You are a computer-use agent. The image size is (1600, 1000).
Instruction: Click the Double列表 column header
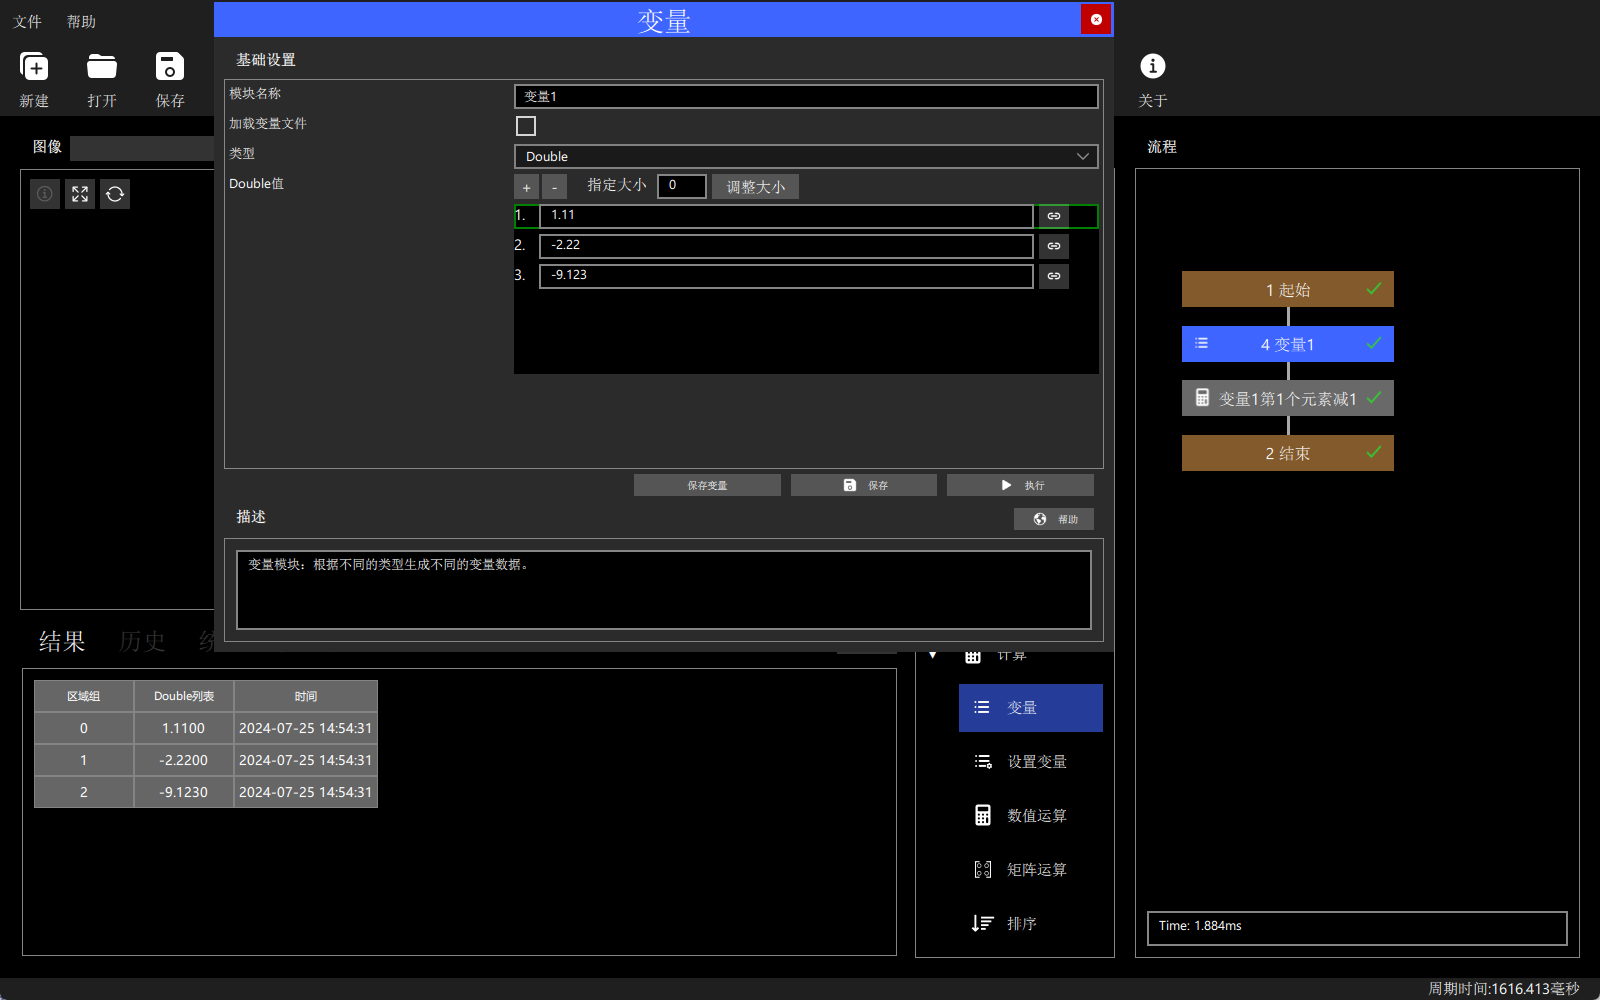184,696
